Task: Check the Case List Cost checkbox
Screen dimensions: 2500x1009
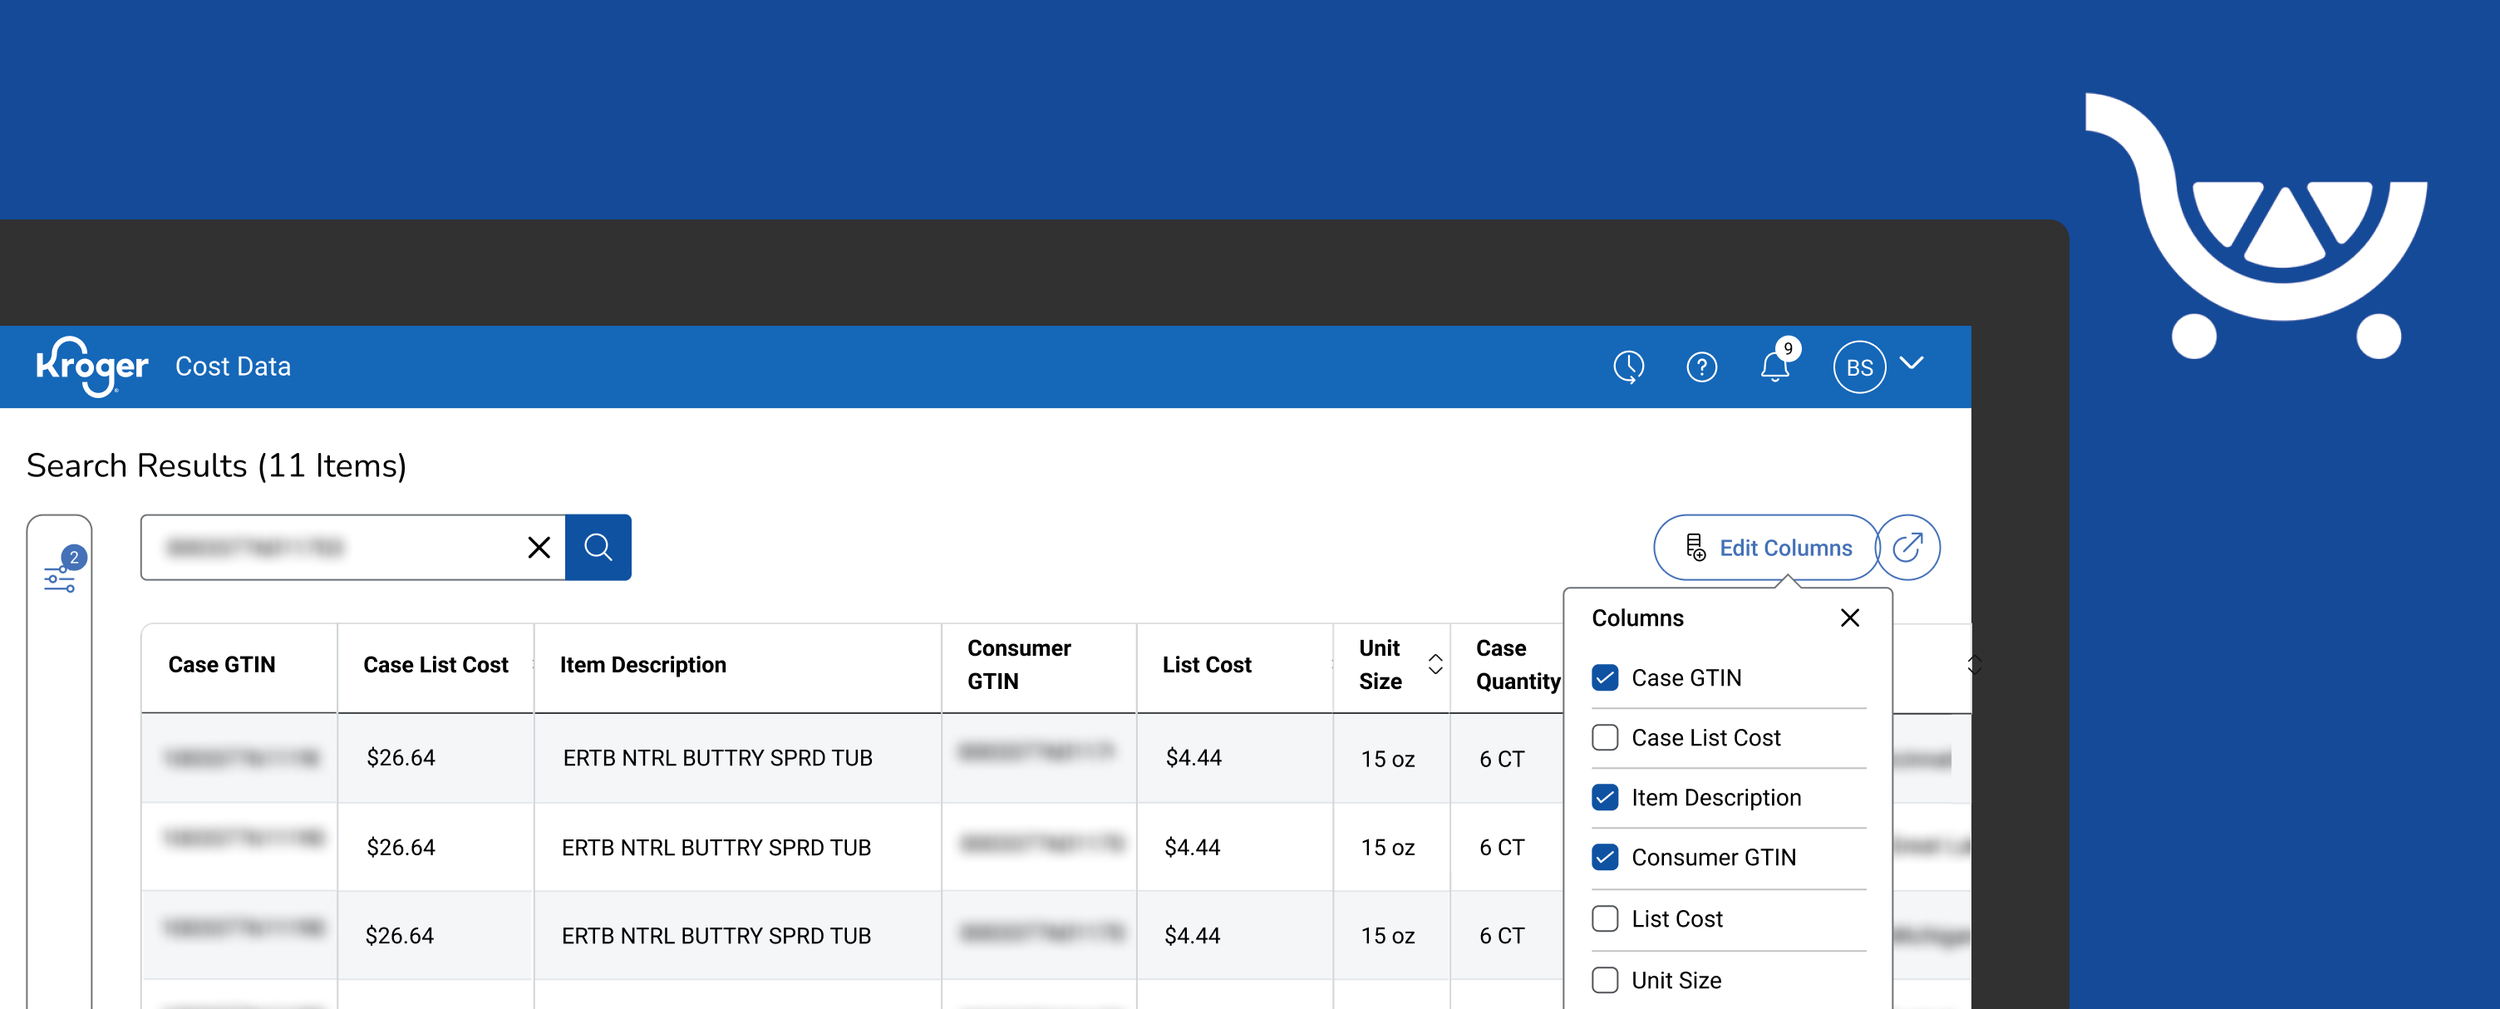Action: pos(1605,738)
